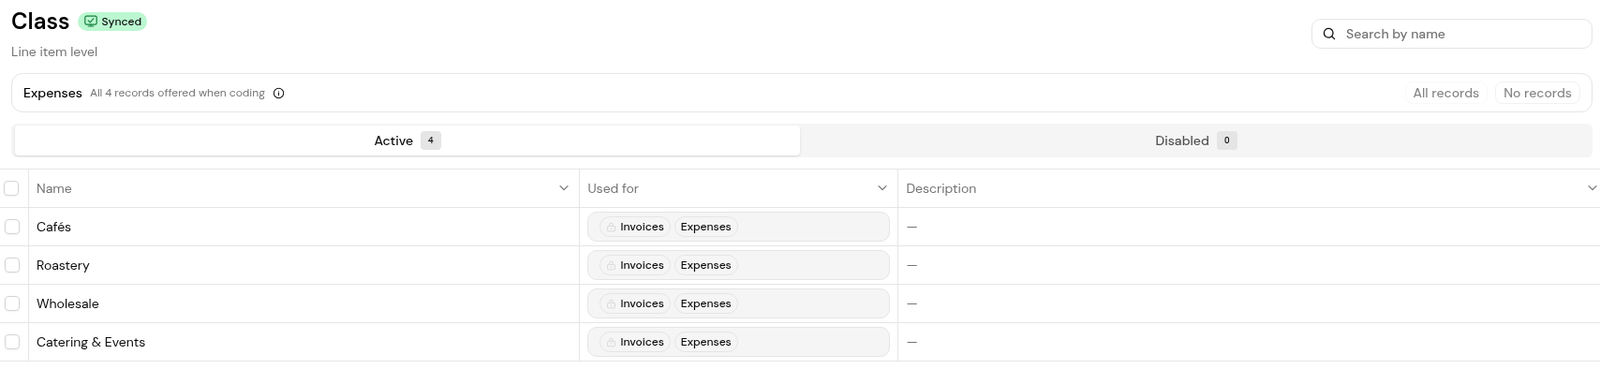Click the search magnifier icon
The width and height of the screenshot is (1600, 384).
click(x=1329, y=34)
